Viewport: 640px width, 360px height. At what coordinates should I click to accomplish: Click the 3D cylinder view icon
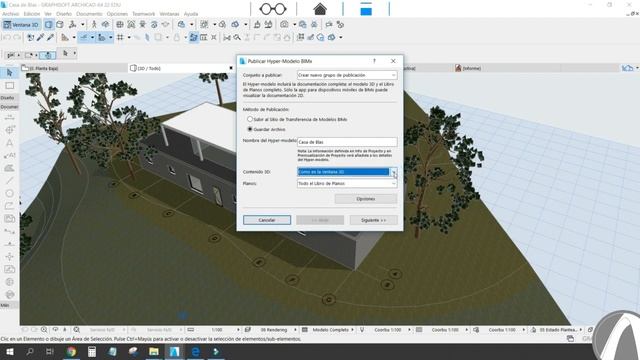[60, 24]
